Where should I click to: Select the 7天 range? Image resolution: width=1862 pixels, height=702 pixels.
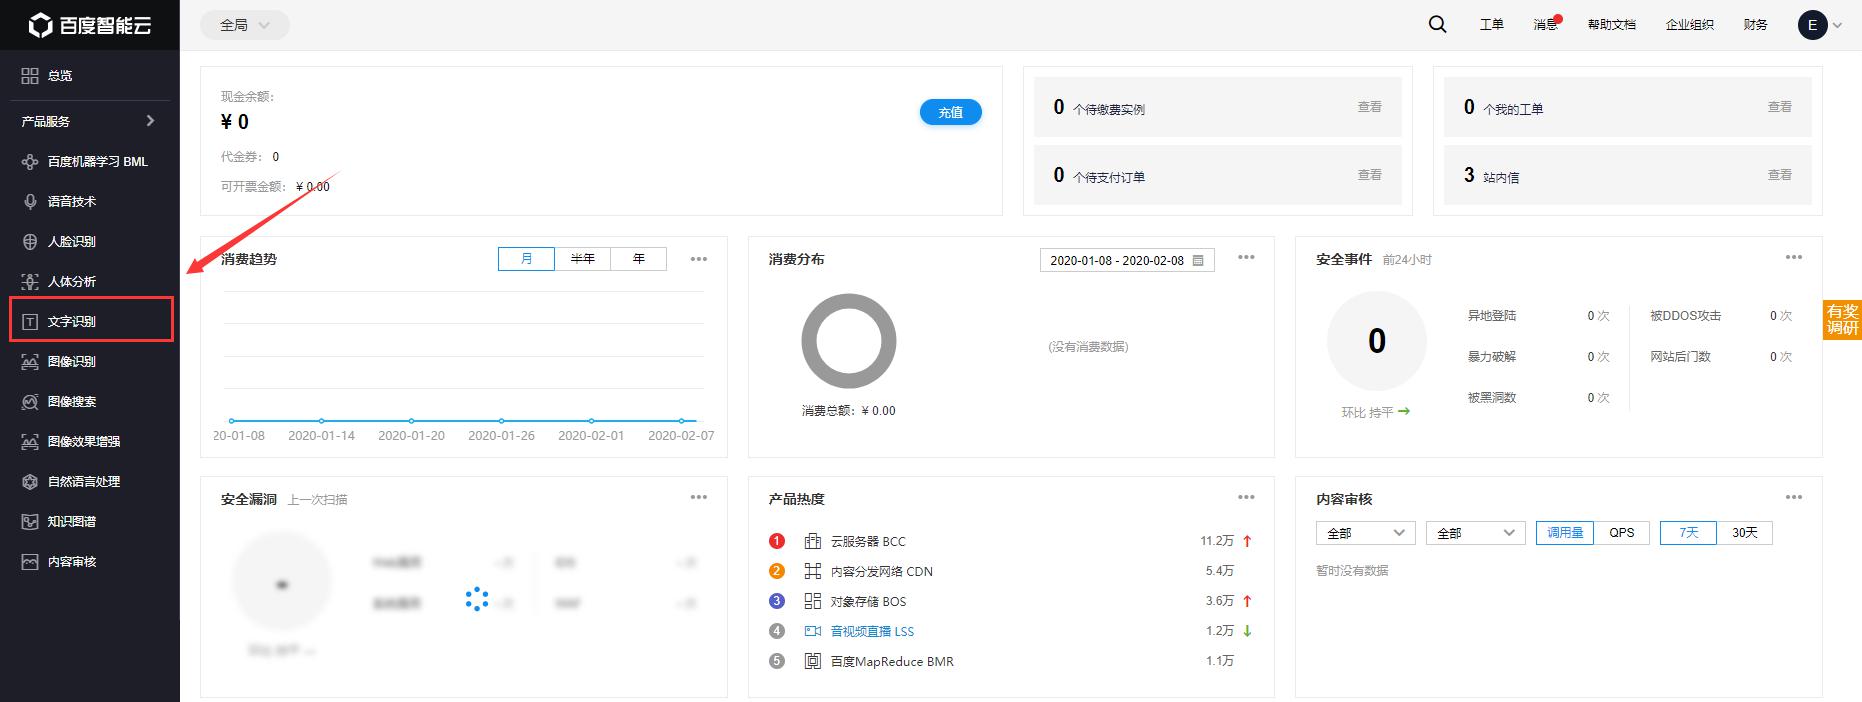tap(1688, 533)
